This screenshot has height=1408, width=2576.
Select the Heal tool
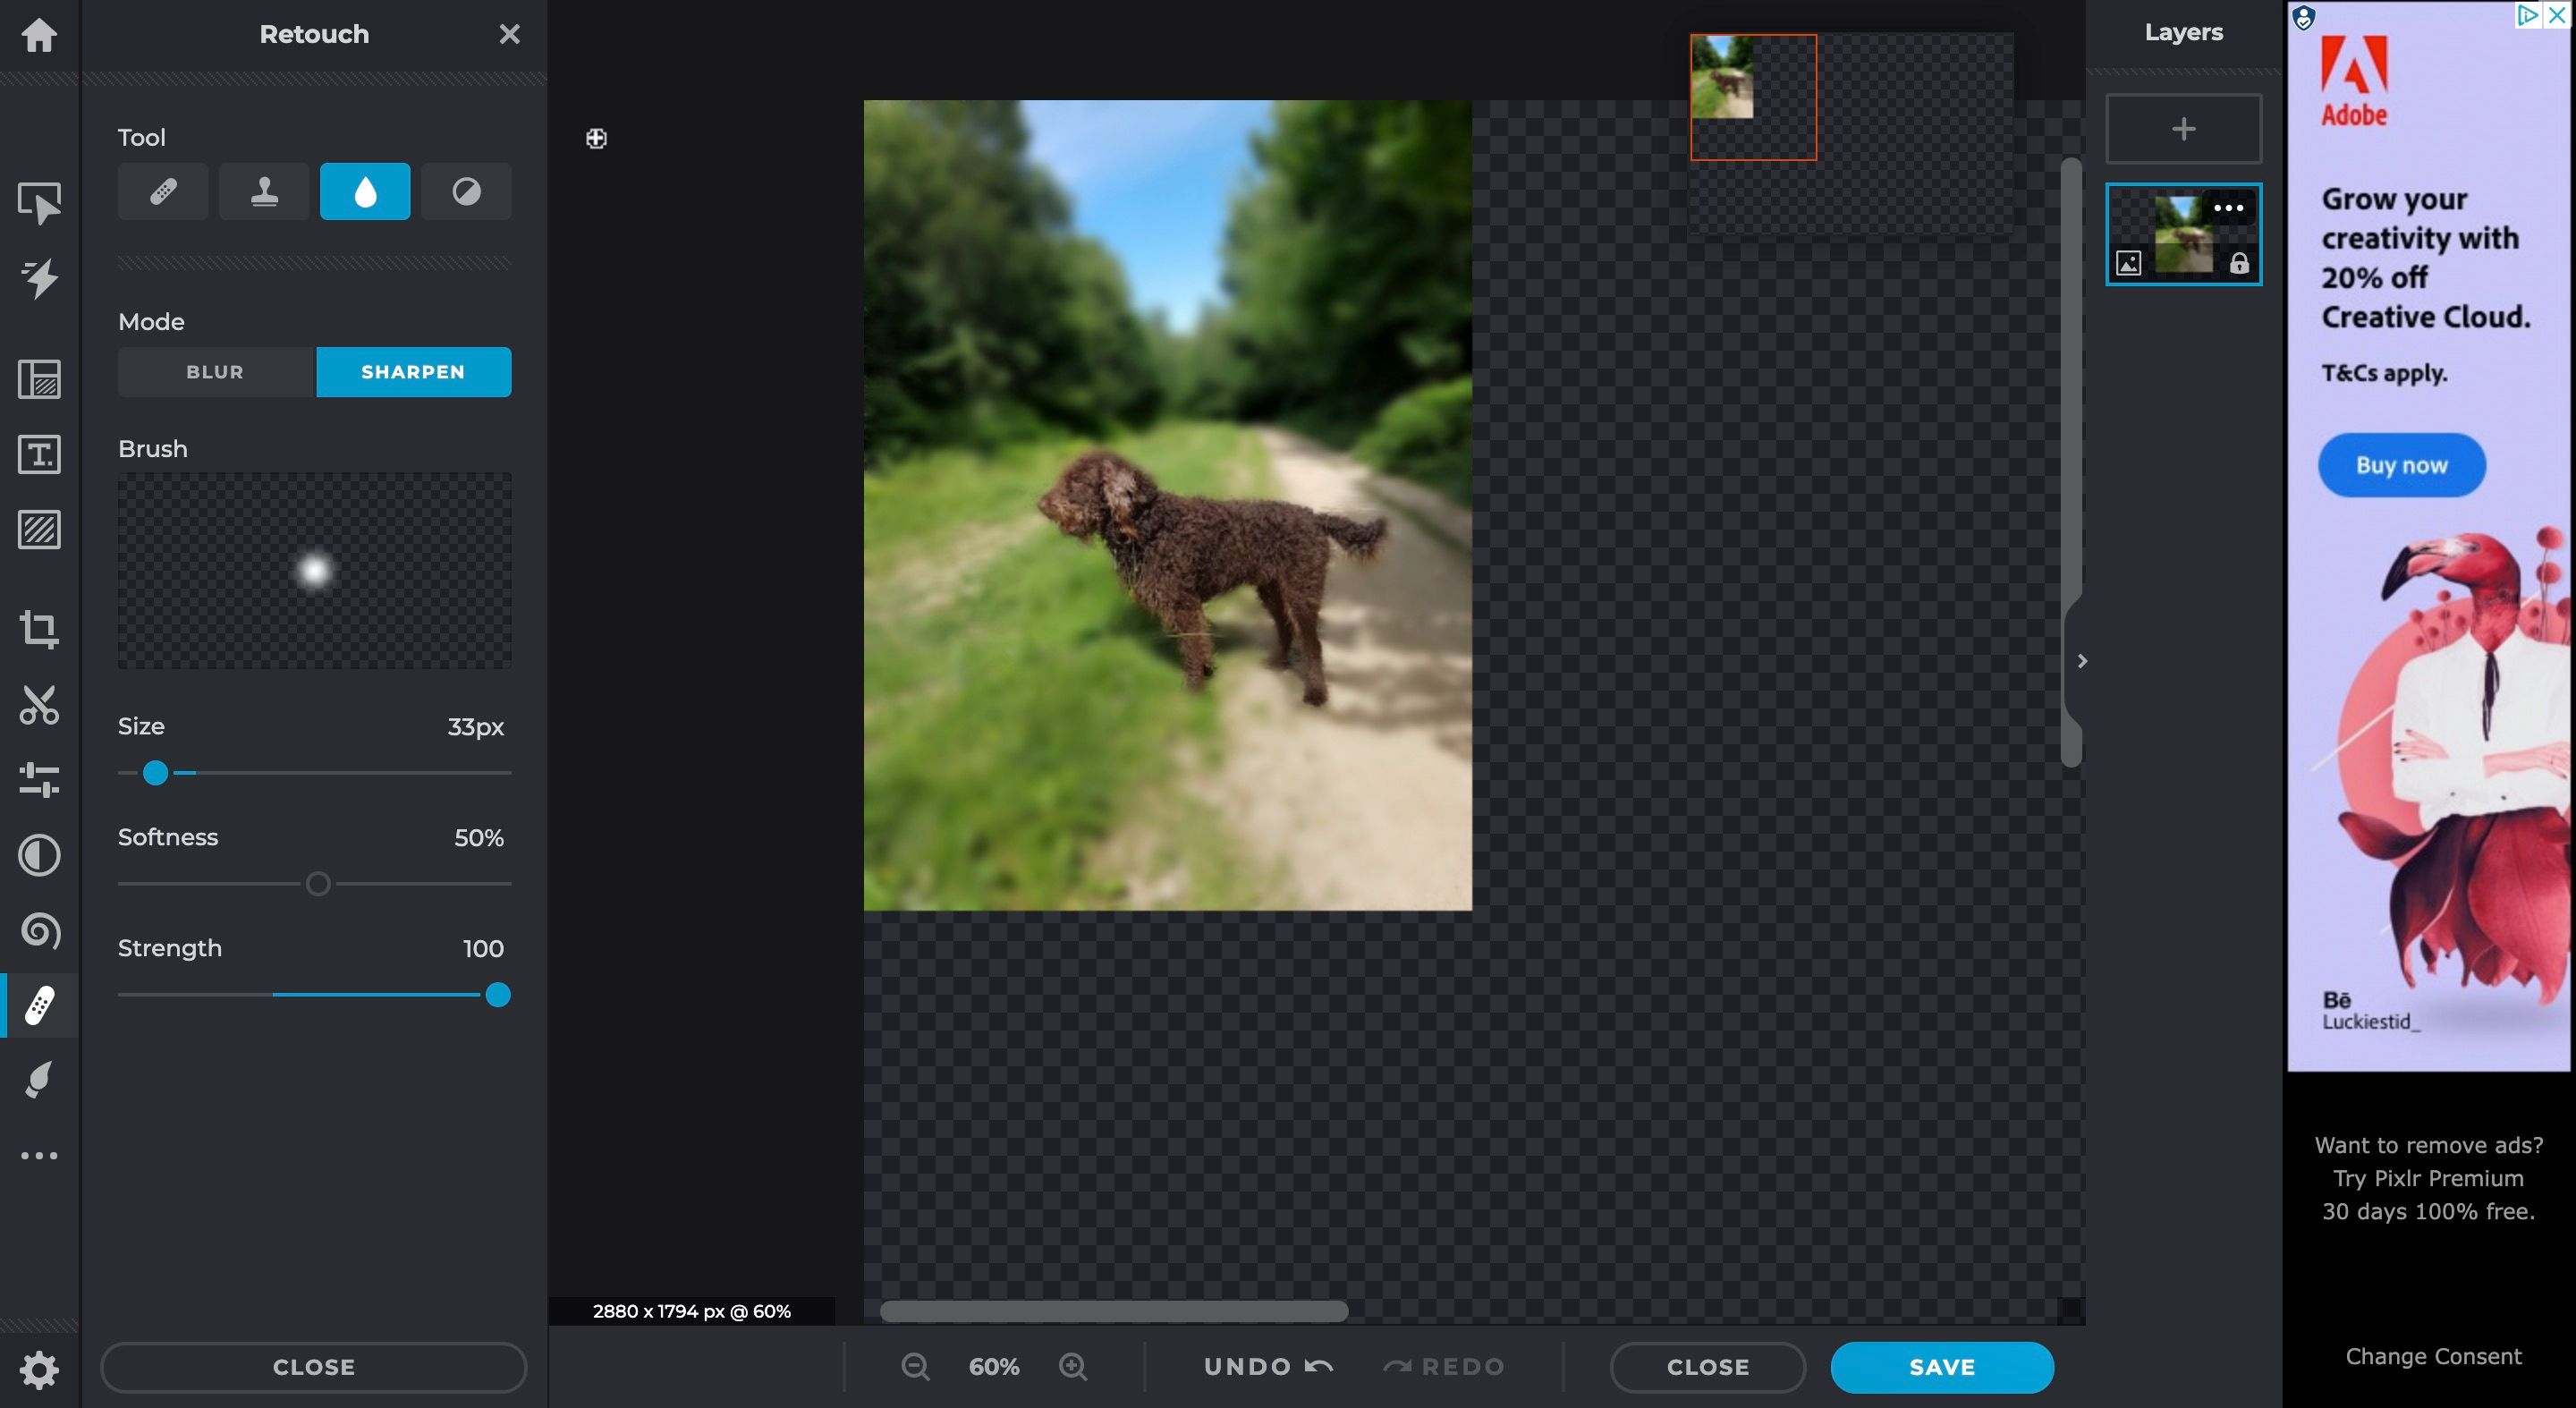pos(163,191)
